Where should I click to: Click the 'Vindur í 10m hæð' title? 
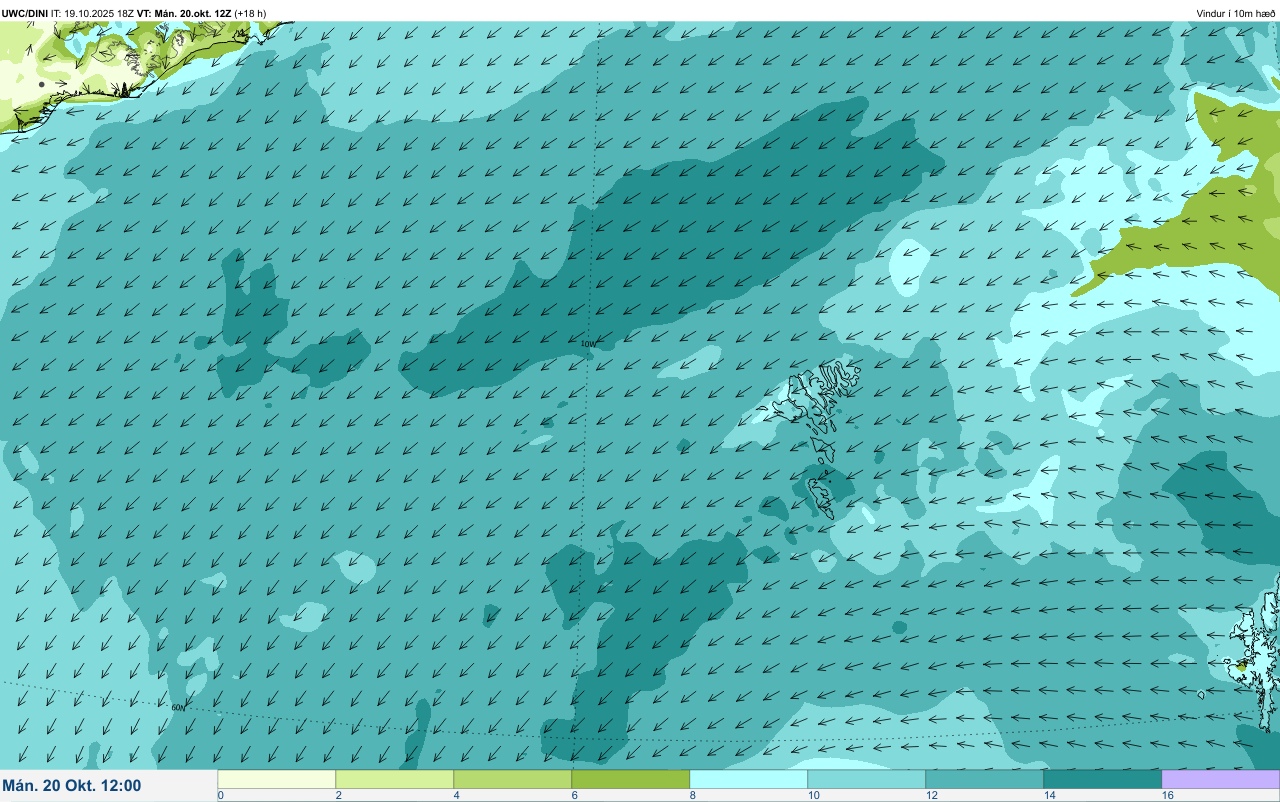point(1236,13)
